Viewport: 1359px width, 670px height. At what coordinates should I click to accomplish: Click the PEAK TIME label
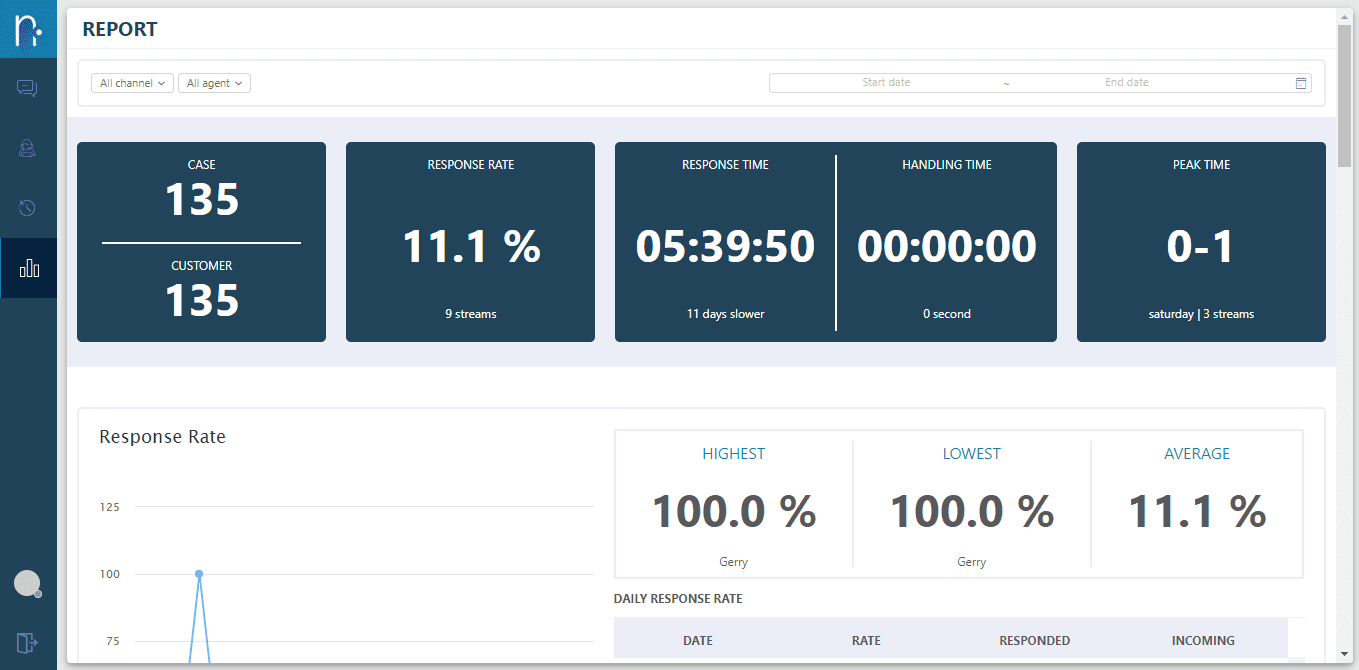click(1201, 165)
